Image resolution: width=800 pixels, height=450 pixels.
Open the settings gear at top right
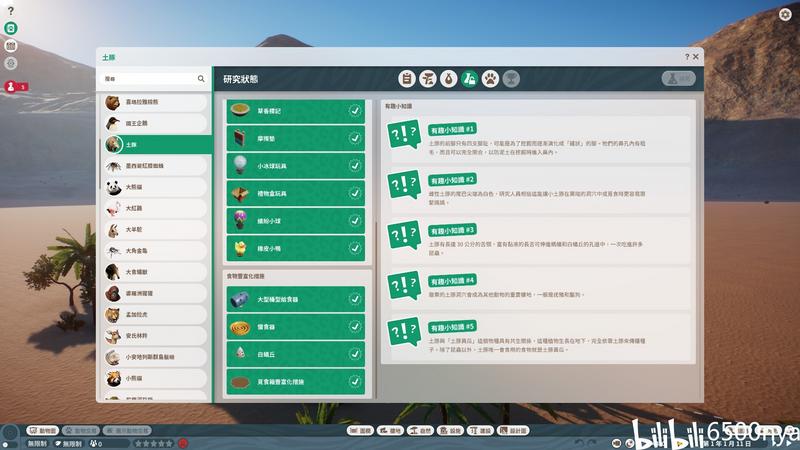(x=785, y=14)
